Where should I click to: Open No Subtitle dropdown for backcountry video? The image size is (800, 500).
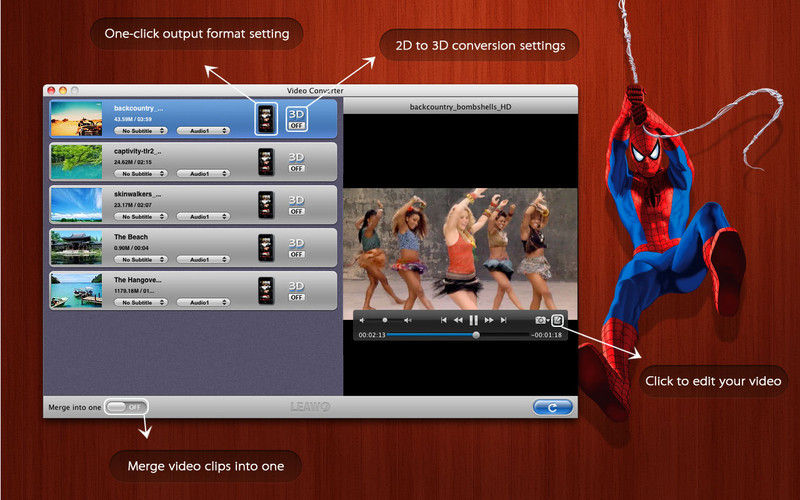coord(141,131)
